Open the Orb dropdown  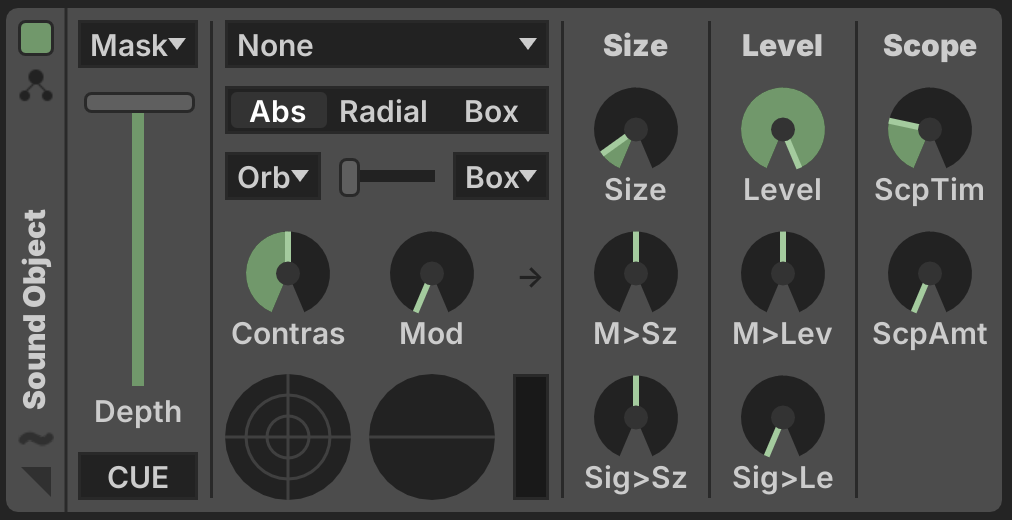[273, 176]
